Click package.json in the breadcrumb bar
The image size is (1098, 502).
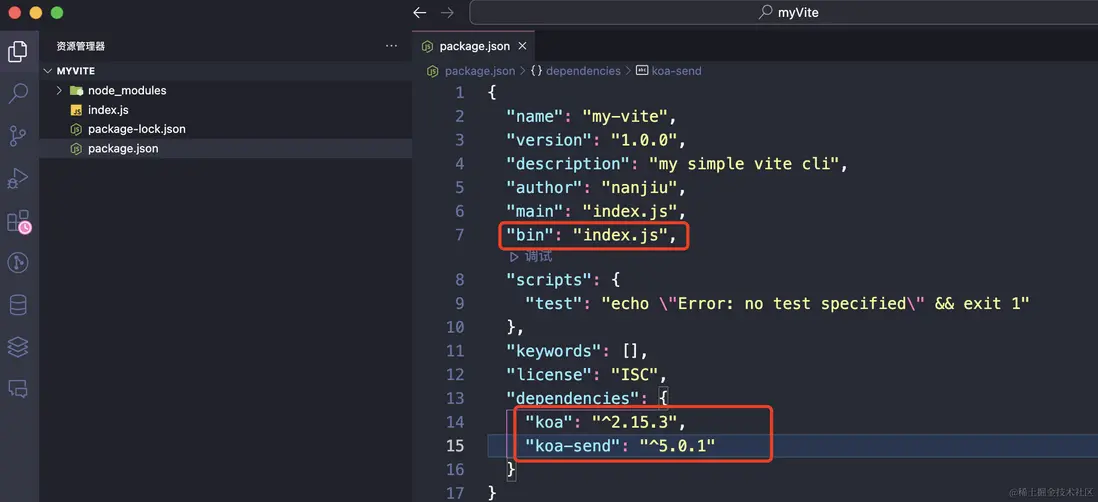click(480, 71)
